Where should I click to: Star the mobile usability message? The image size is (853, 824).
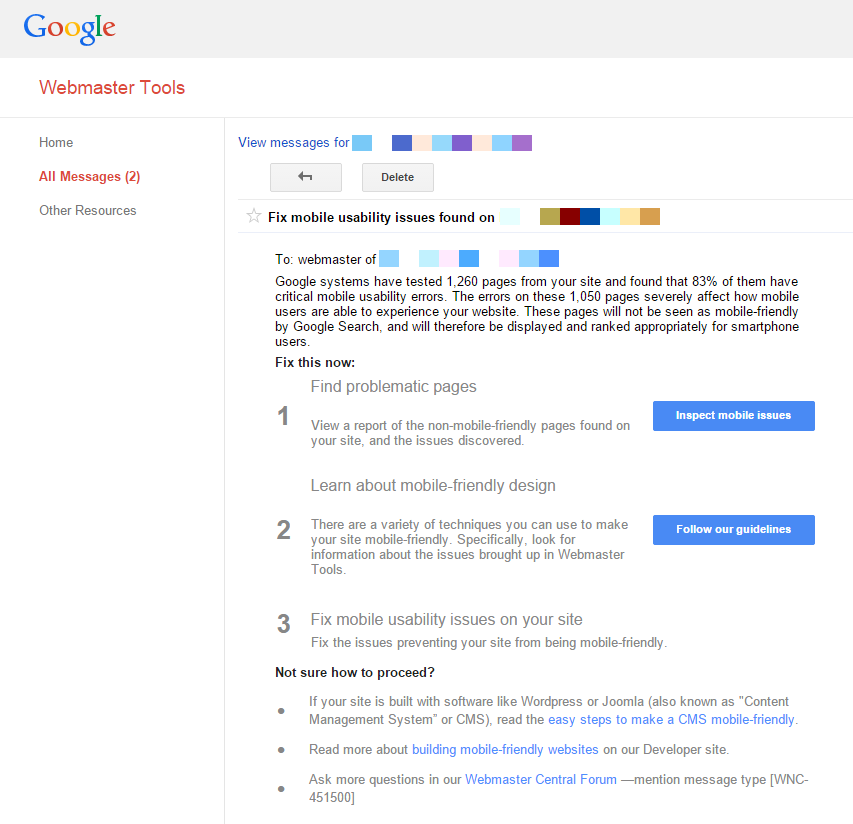coord(254,216)
